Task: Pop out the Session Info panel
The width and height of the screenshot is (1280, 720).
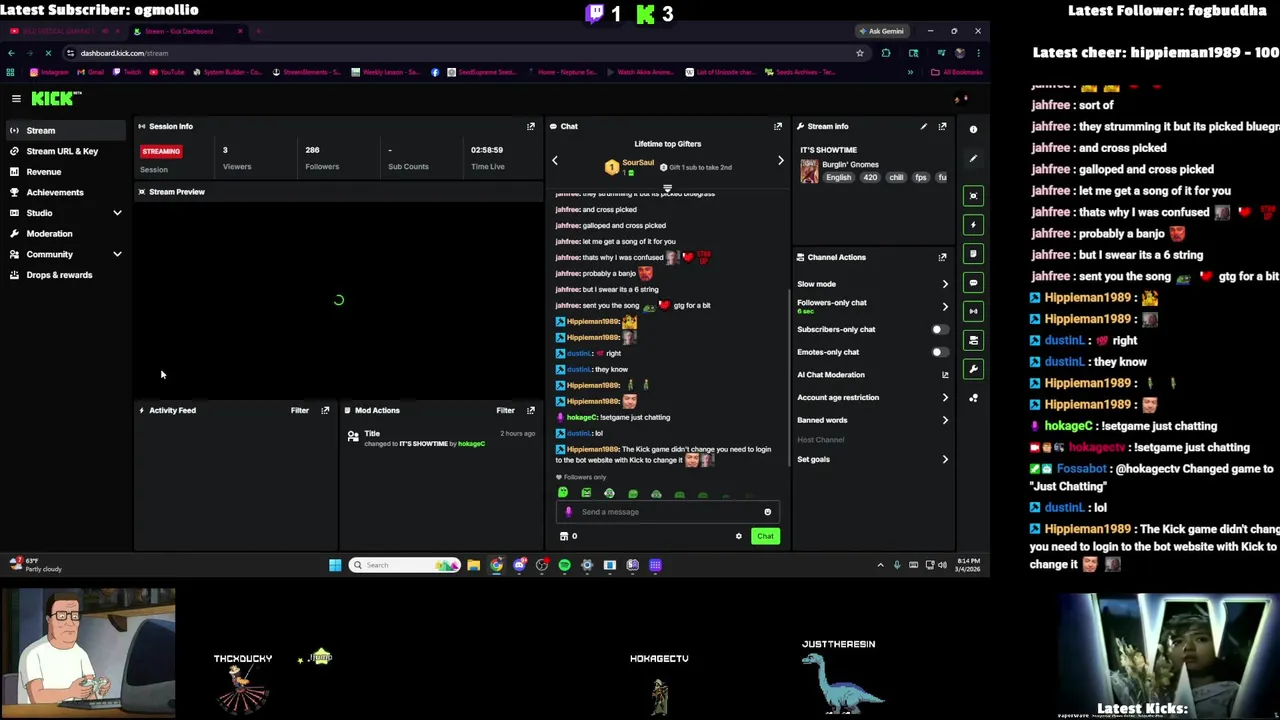Action: click(x=531, y=126)
